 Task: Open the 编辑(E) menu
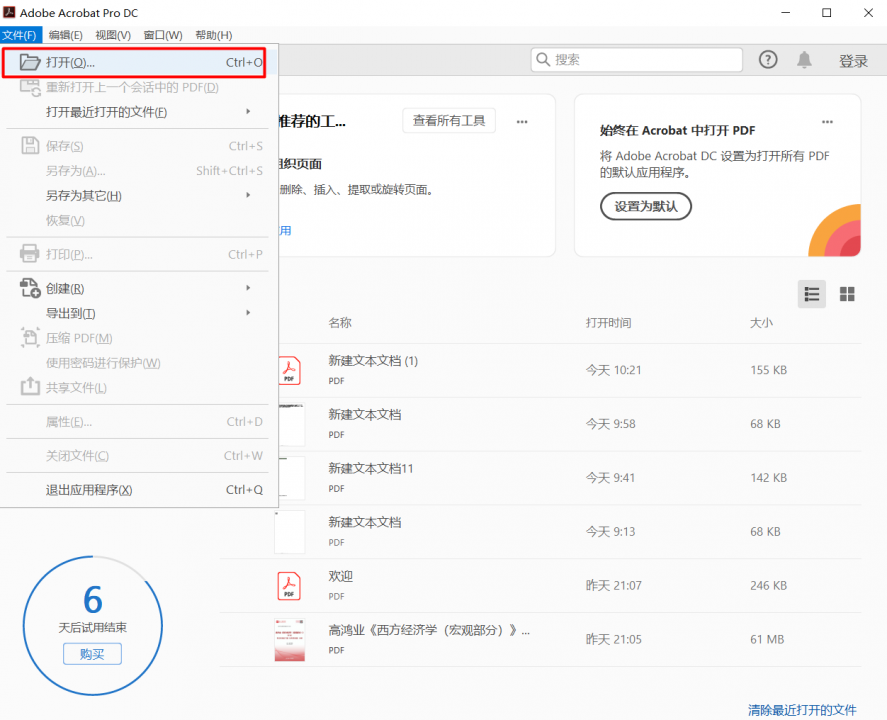[66, 35]
